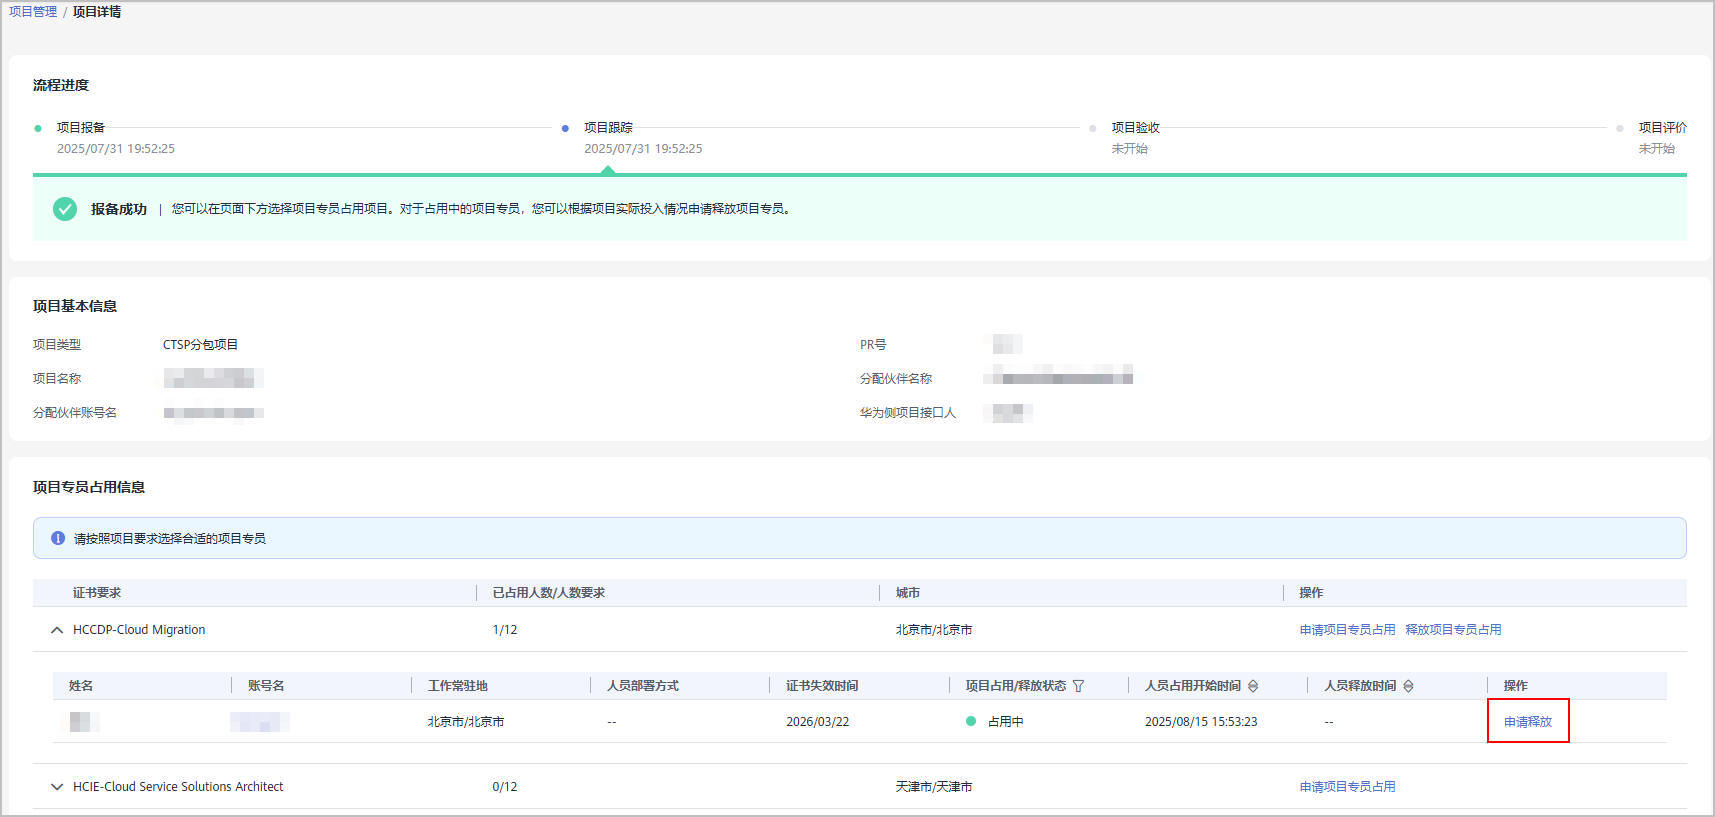The image size is (1715, 817).
Task: Click the 项目验收 step marker
Action: coord(1092,128)
